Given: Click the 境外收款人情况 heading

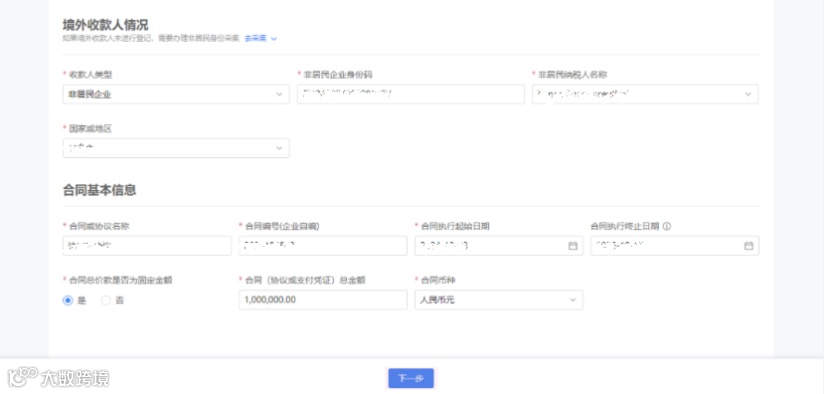Looking at the screenshot, I should coord(105,25).
